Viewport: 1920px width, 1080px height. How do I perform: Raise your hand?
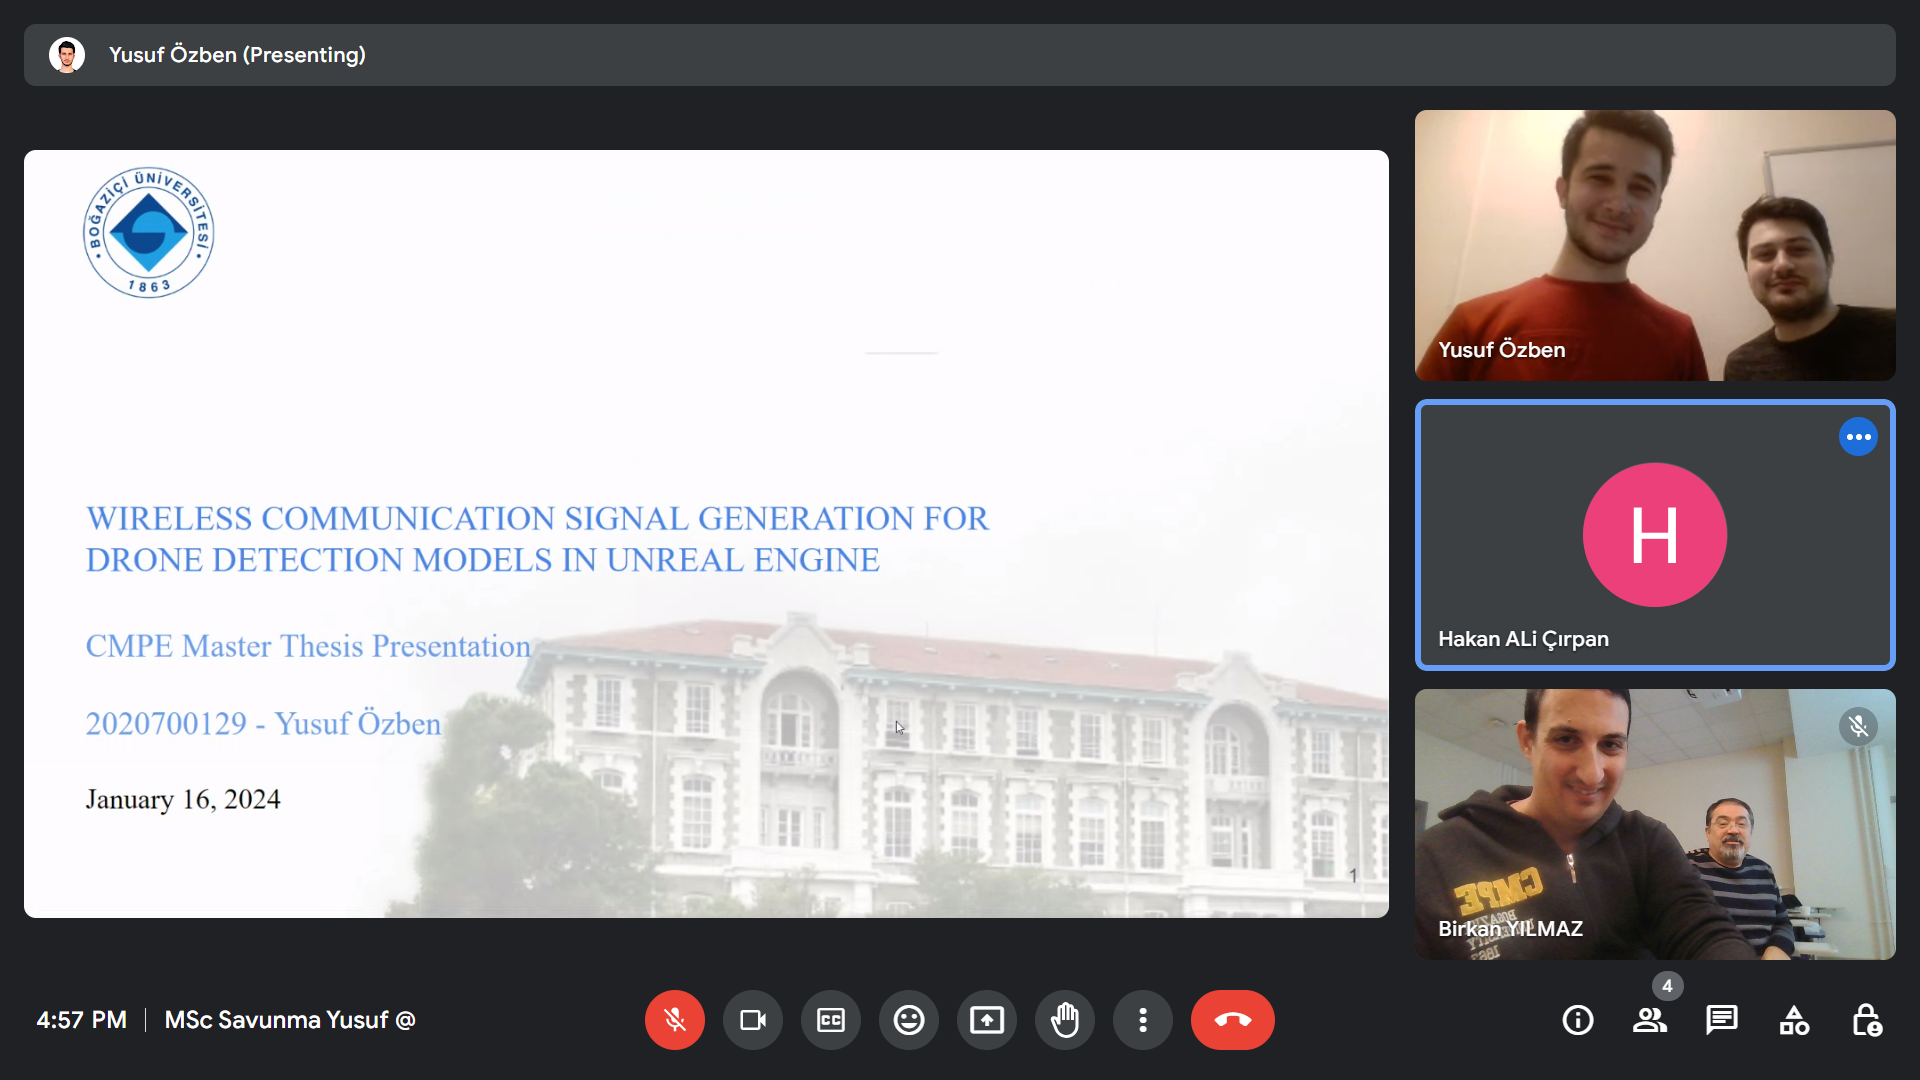pyautogui.click(x=1065, y=1020)
